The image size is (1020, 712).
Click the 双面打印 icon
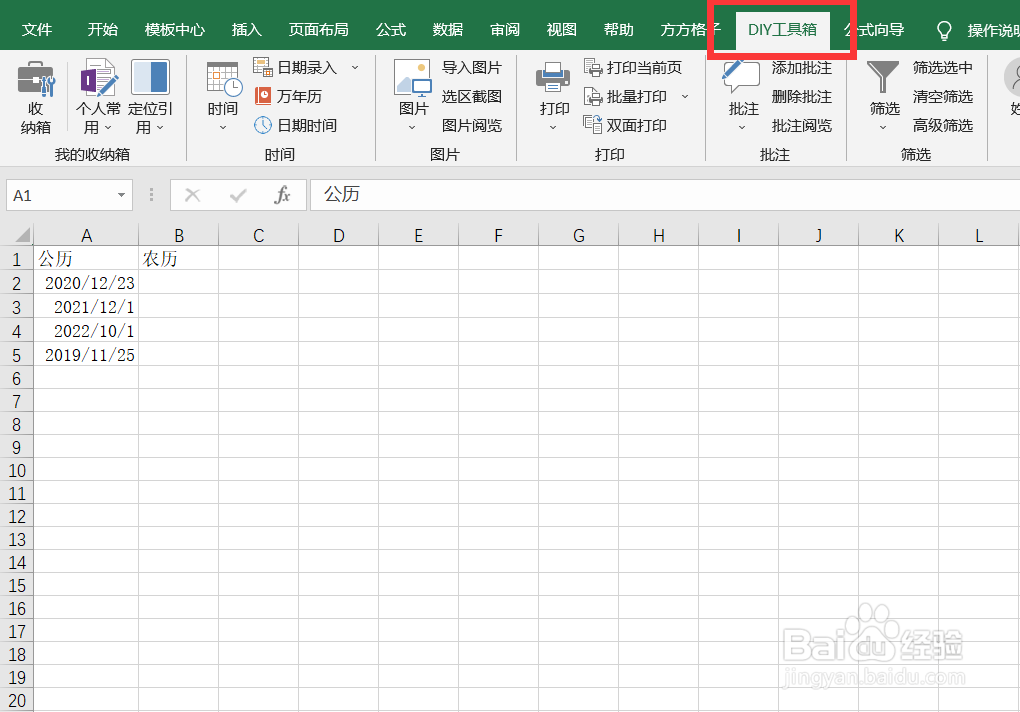coord(593,125)
